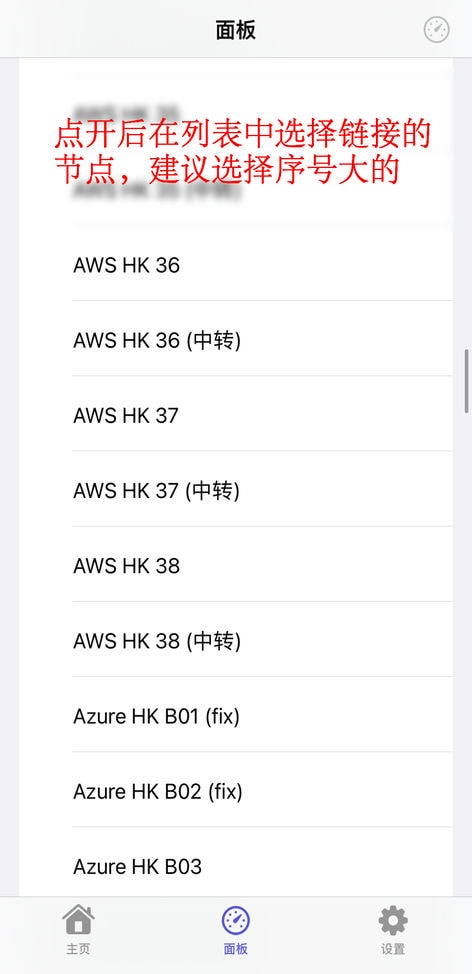
Task: Choose node AWS HK 36 (中转)
Action: (262, 340)
